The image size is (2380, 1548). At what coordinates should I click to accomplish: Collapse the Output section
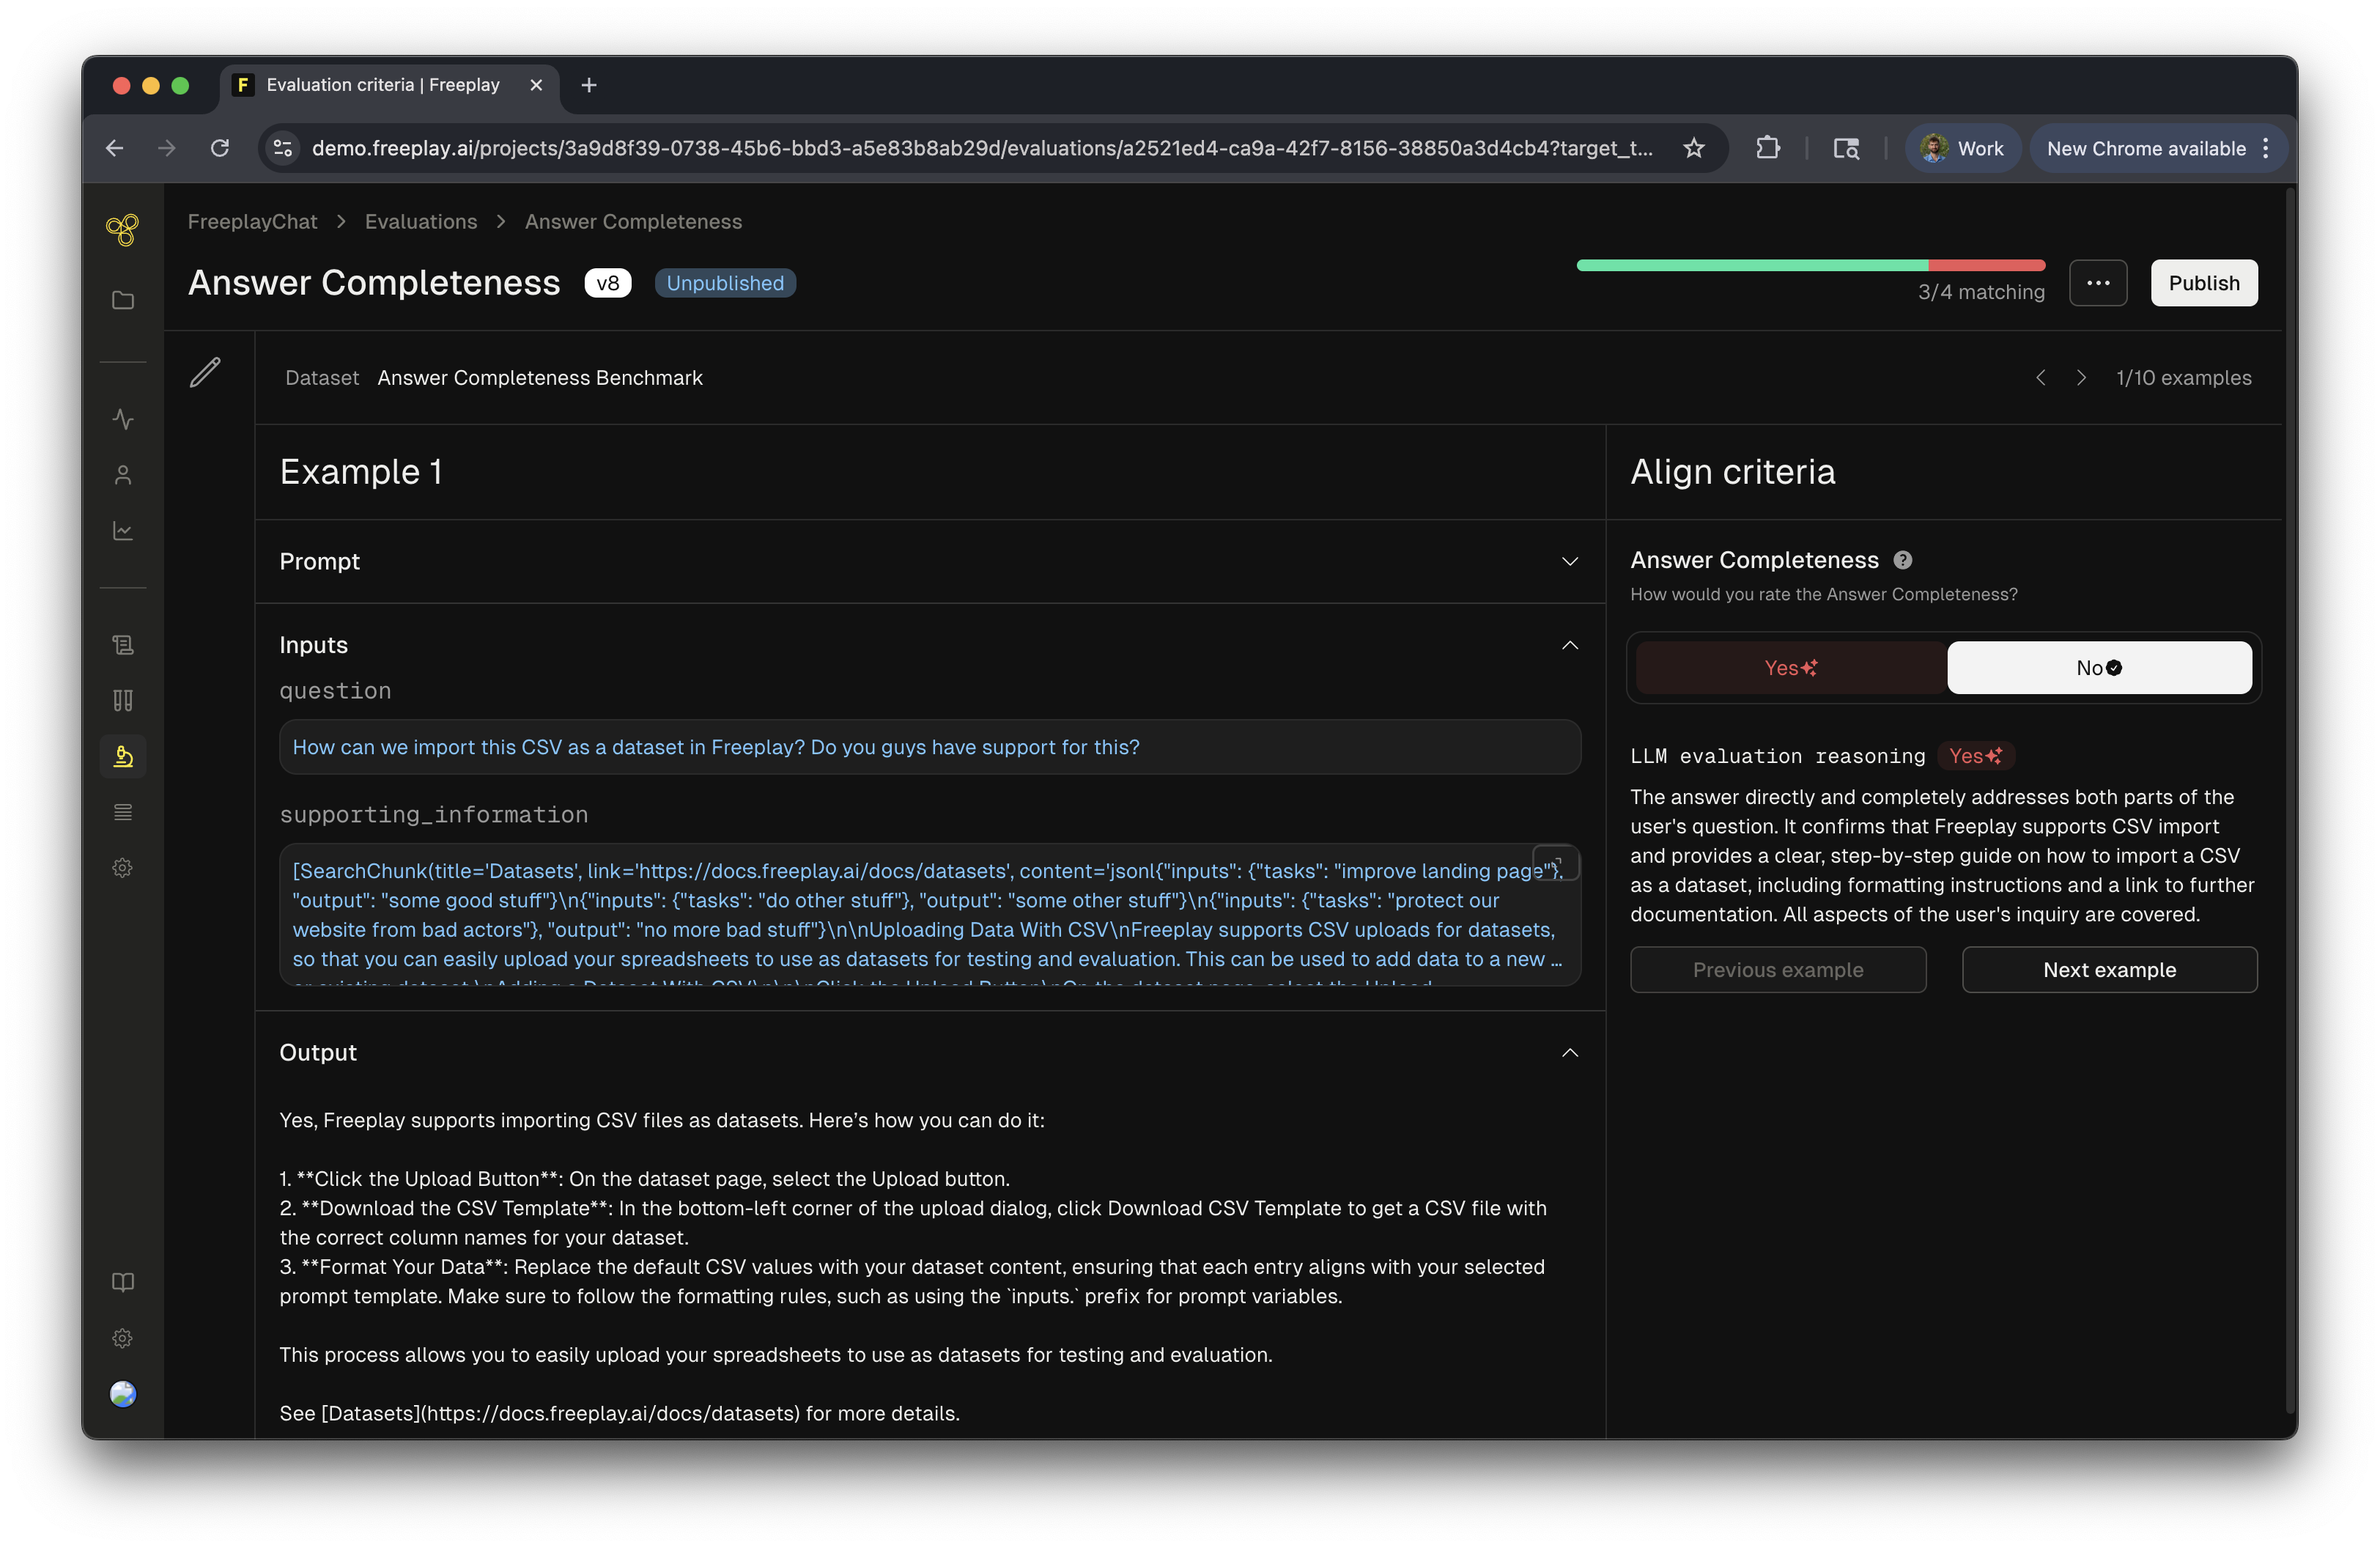click(x=1569, y=1053)
